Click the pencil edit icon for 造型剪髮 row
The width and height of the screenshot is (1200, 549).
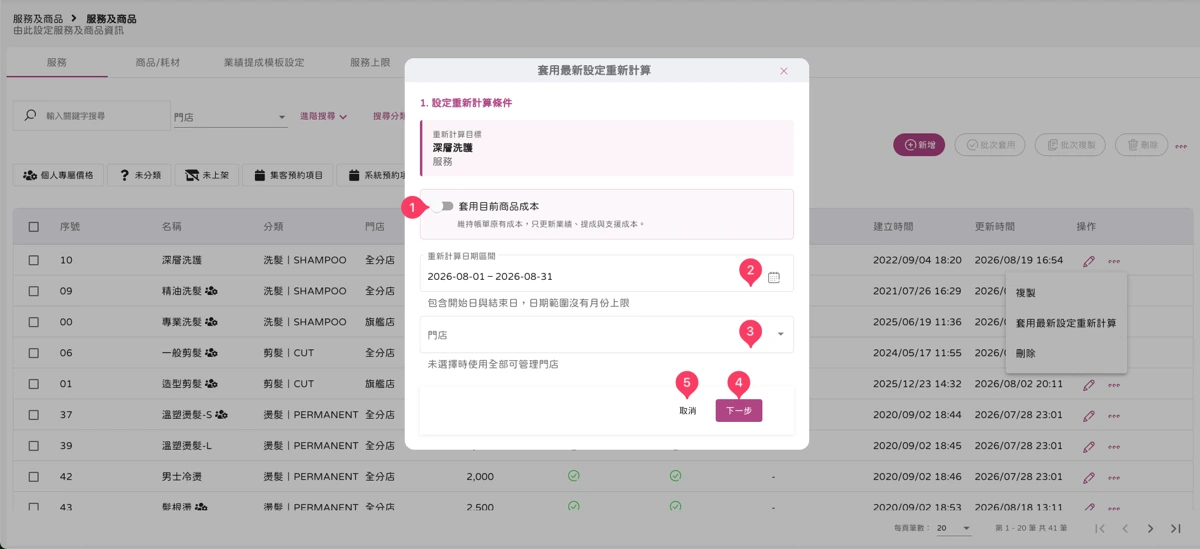click(x=1089, y=384)
